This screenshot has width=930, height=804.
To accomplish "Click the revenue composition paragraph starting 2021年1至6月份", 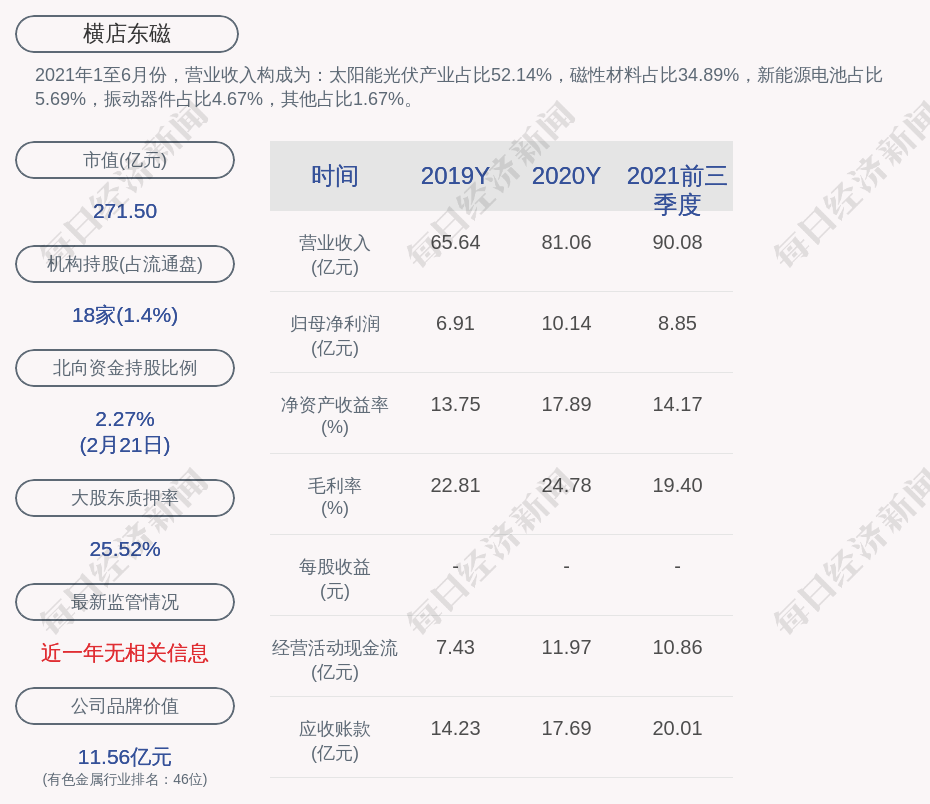I will [458, 87].
